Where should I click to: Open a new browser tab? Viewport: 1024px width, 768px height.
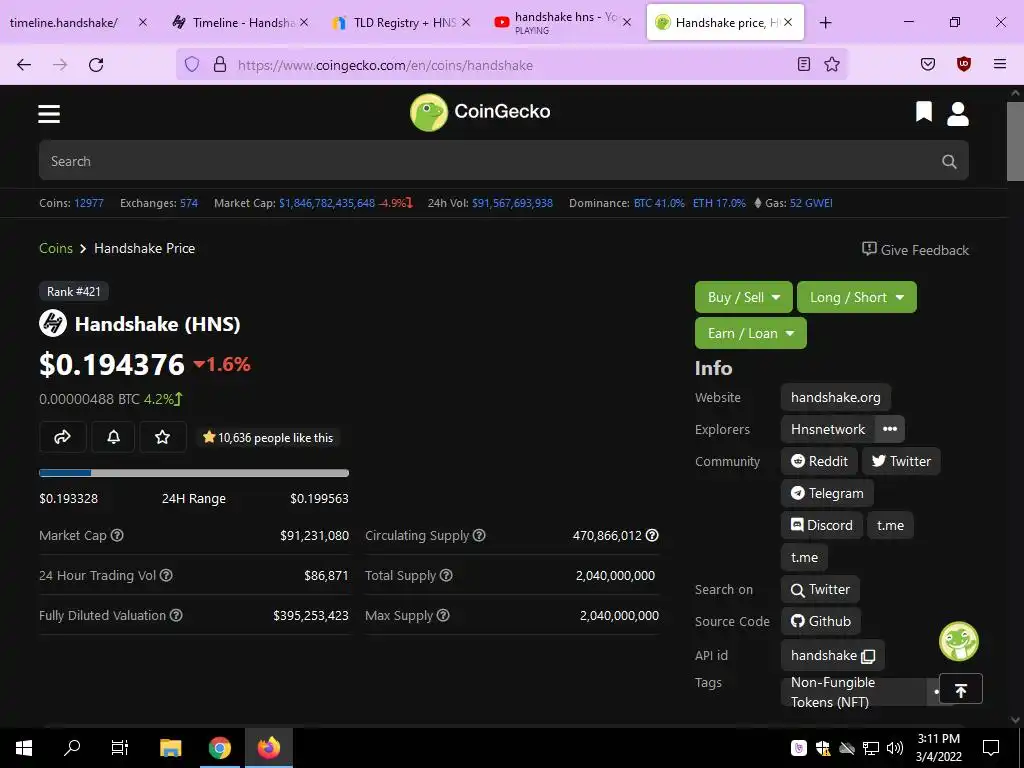(825, 22)
